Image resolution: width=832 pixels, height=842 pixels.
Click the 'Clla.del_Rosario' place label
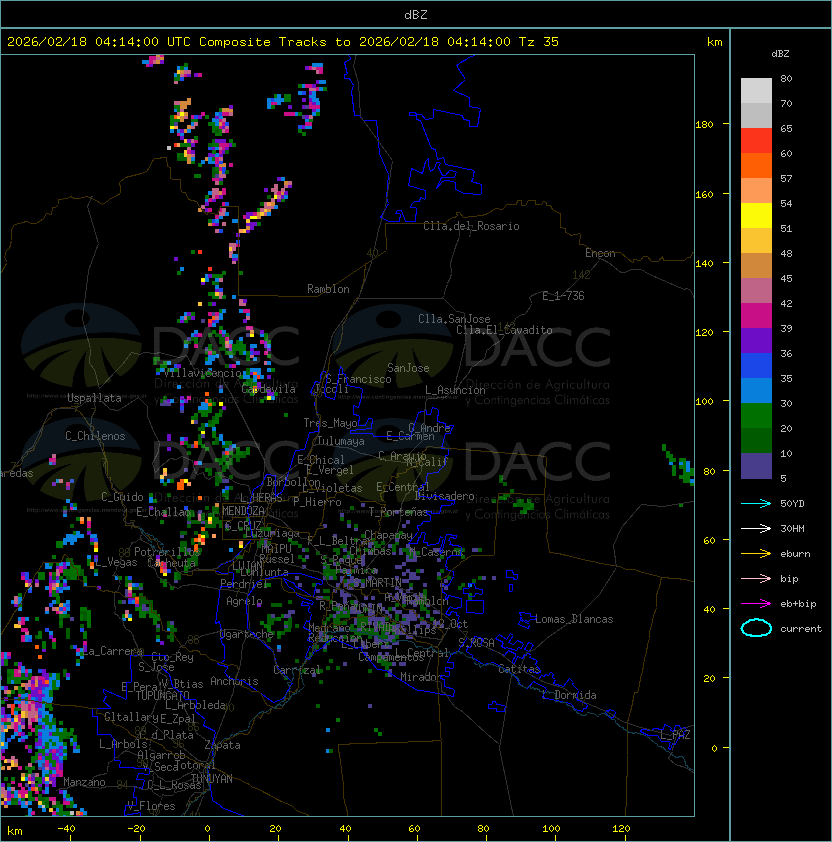[471, 226]
